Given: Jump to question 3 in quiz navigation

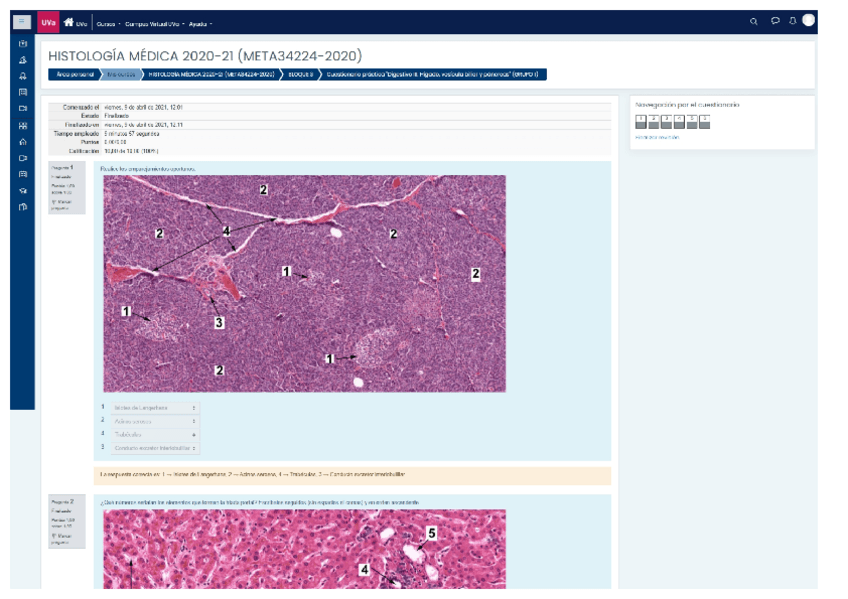Looking at the screenshot, I should coord(666,122).
